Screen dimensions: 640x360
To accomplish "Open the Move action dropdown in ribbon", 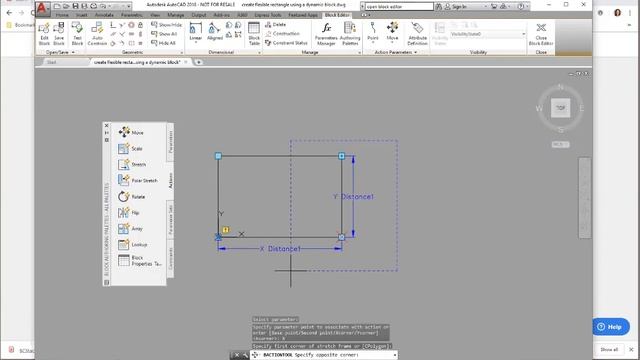I will [392, 42].
